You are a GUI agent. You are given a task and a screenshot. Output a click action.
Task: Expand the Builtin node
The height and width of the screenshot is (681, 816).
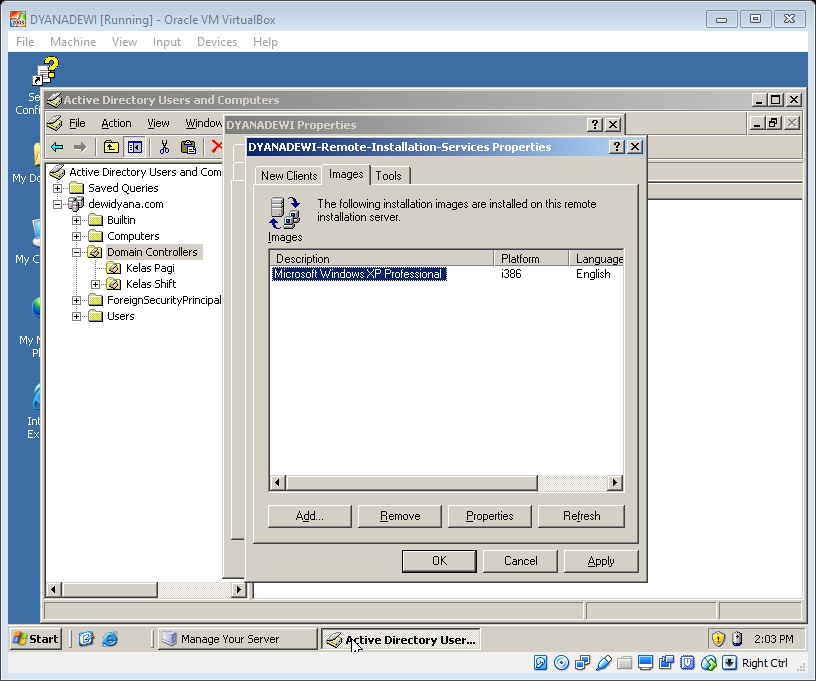point(76,221)
